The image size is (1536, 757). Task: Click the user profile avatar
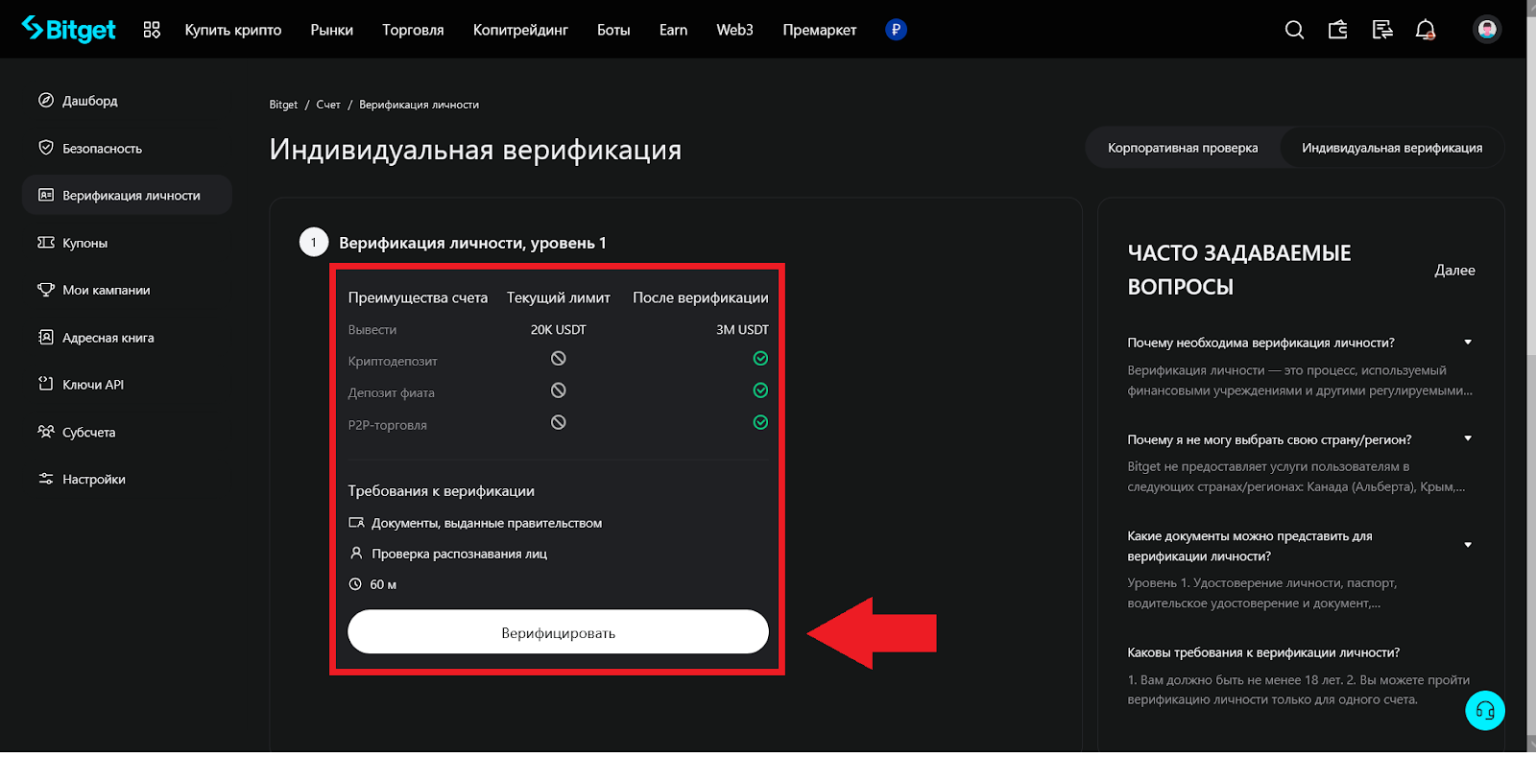(x=1487, y=29)
